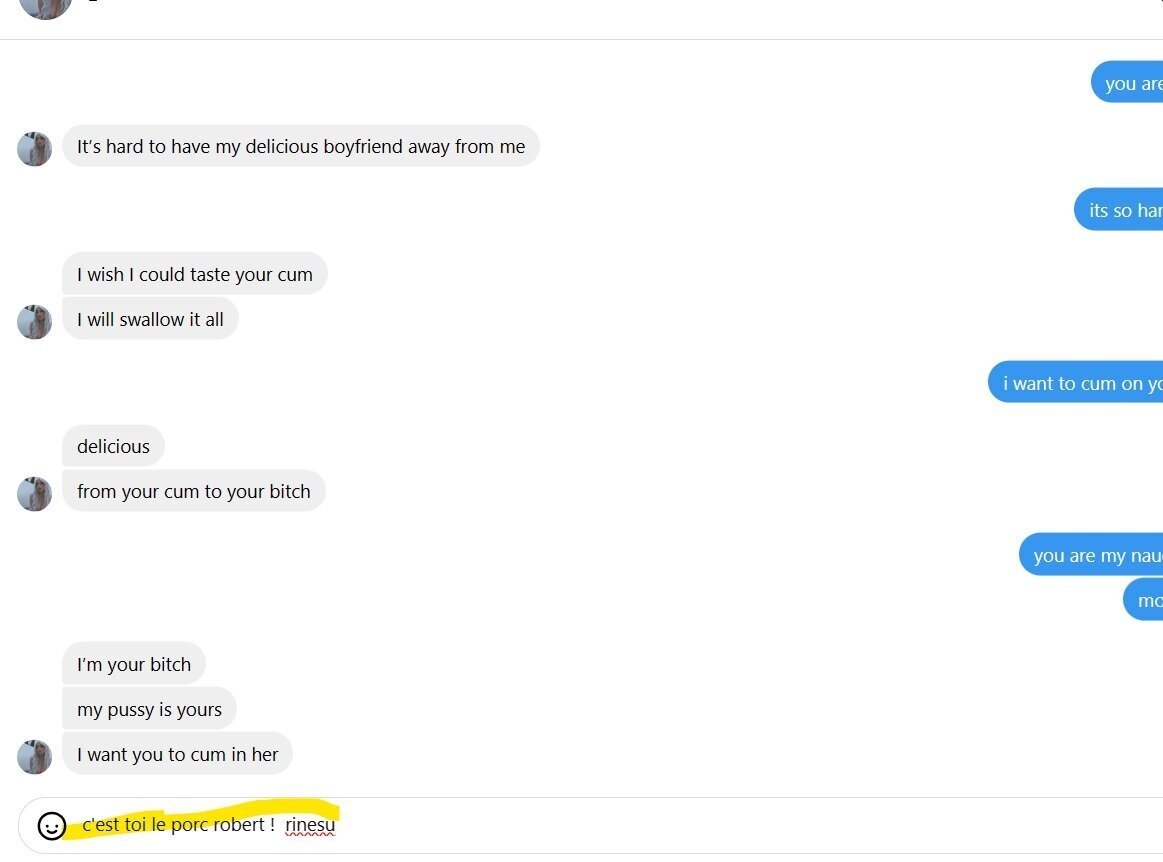This screenshot has width=1163, height=862.
Task: Click the message input containing "c'est toi le porc robert"
Action: coord(600,825)
